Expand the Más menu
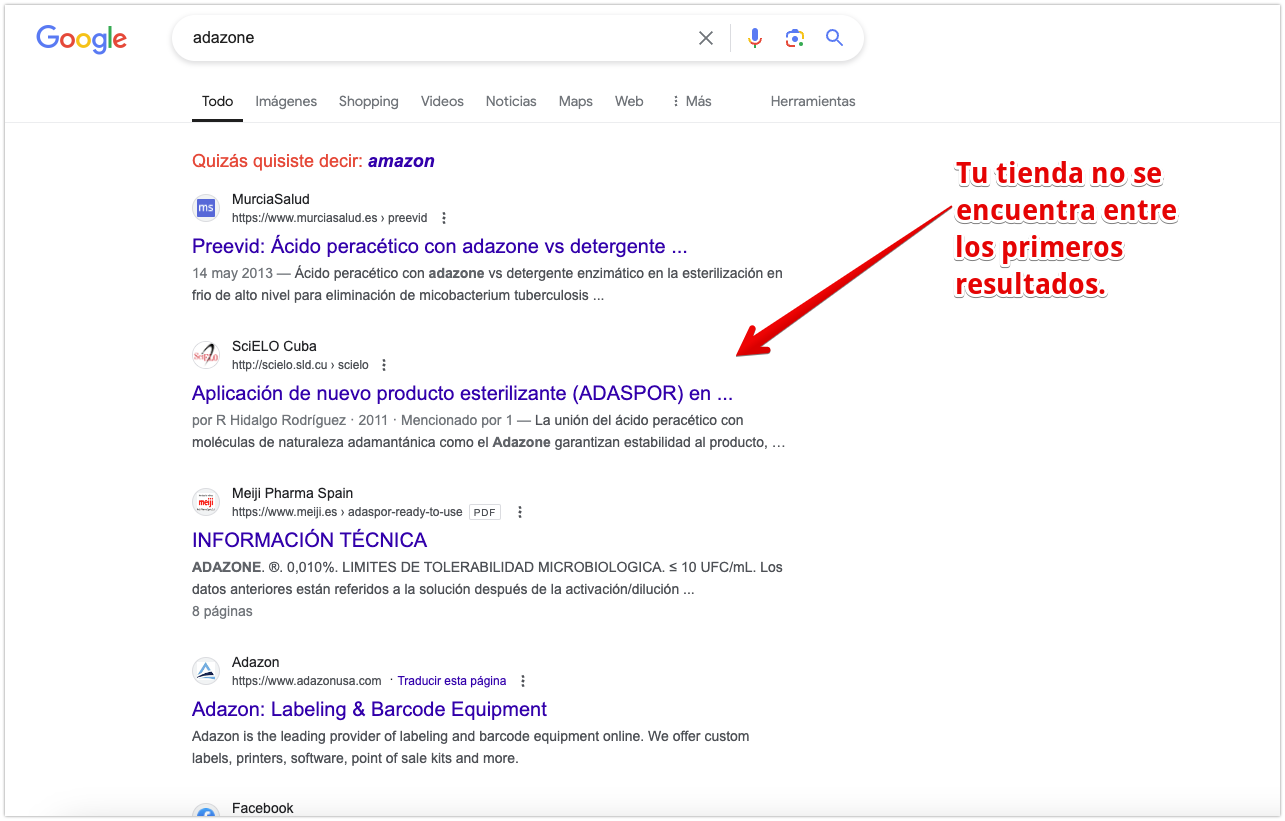 point(691,101)
